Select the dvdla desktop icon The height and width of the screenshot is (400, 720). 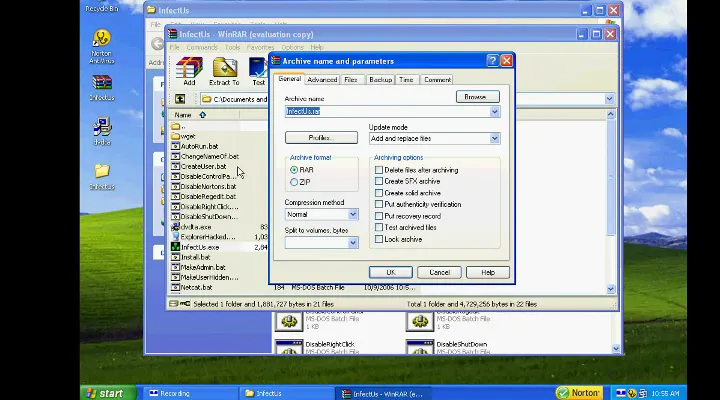pos(102,132)
